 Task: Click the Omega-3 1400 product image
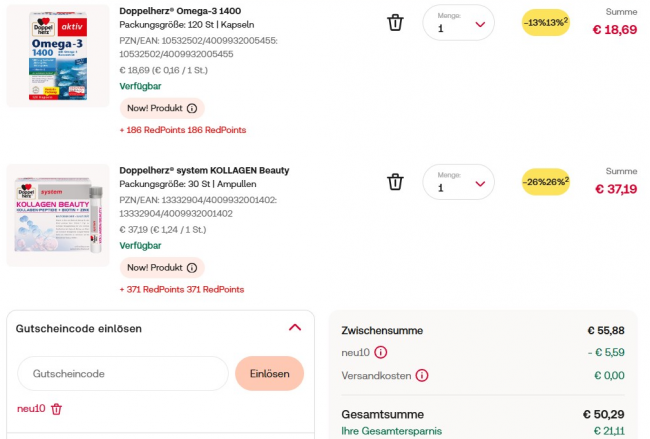click(58, 56)
